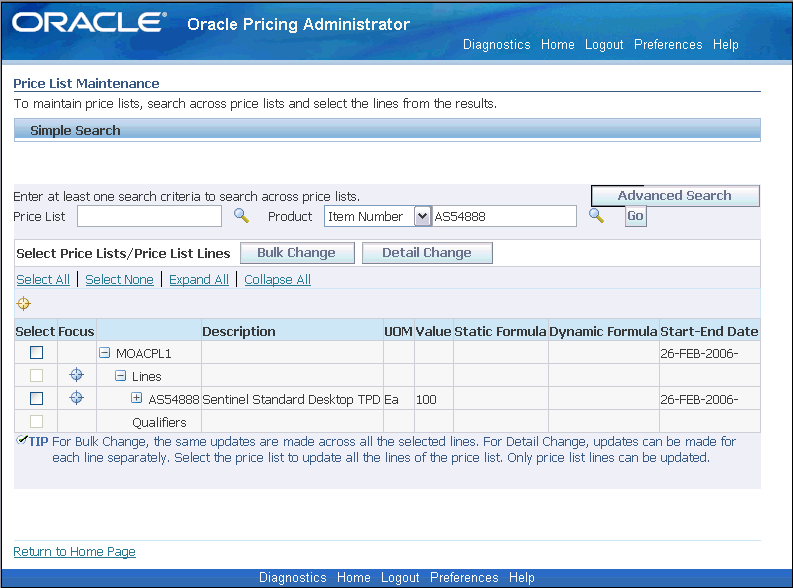Click the UOM column header

pyautogui.click(x=399, y=331)
